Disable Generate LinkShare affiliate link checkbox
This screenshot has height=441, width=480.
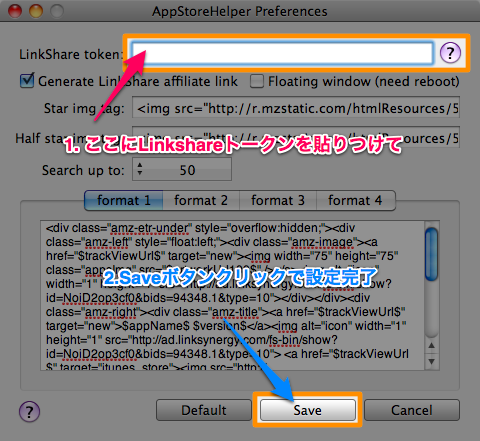tap(27, 81)
